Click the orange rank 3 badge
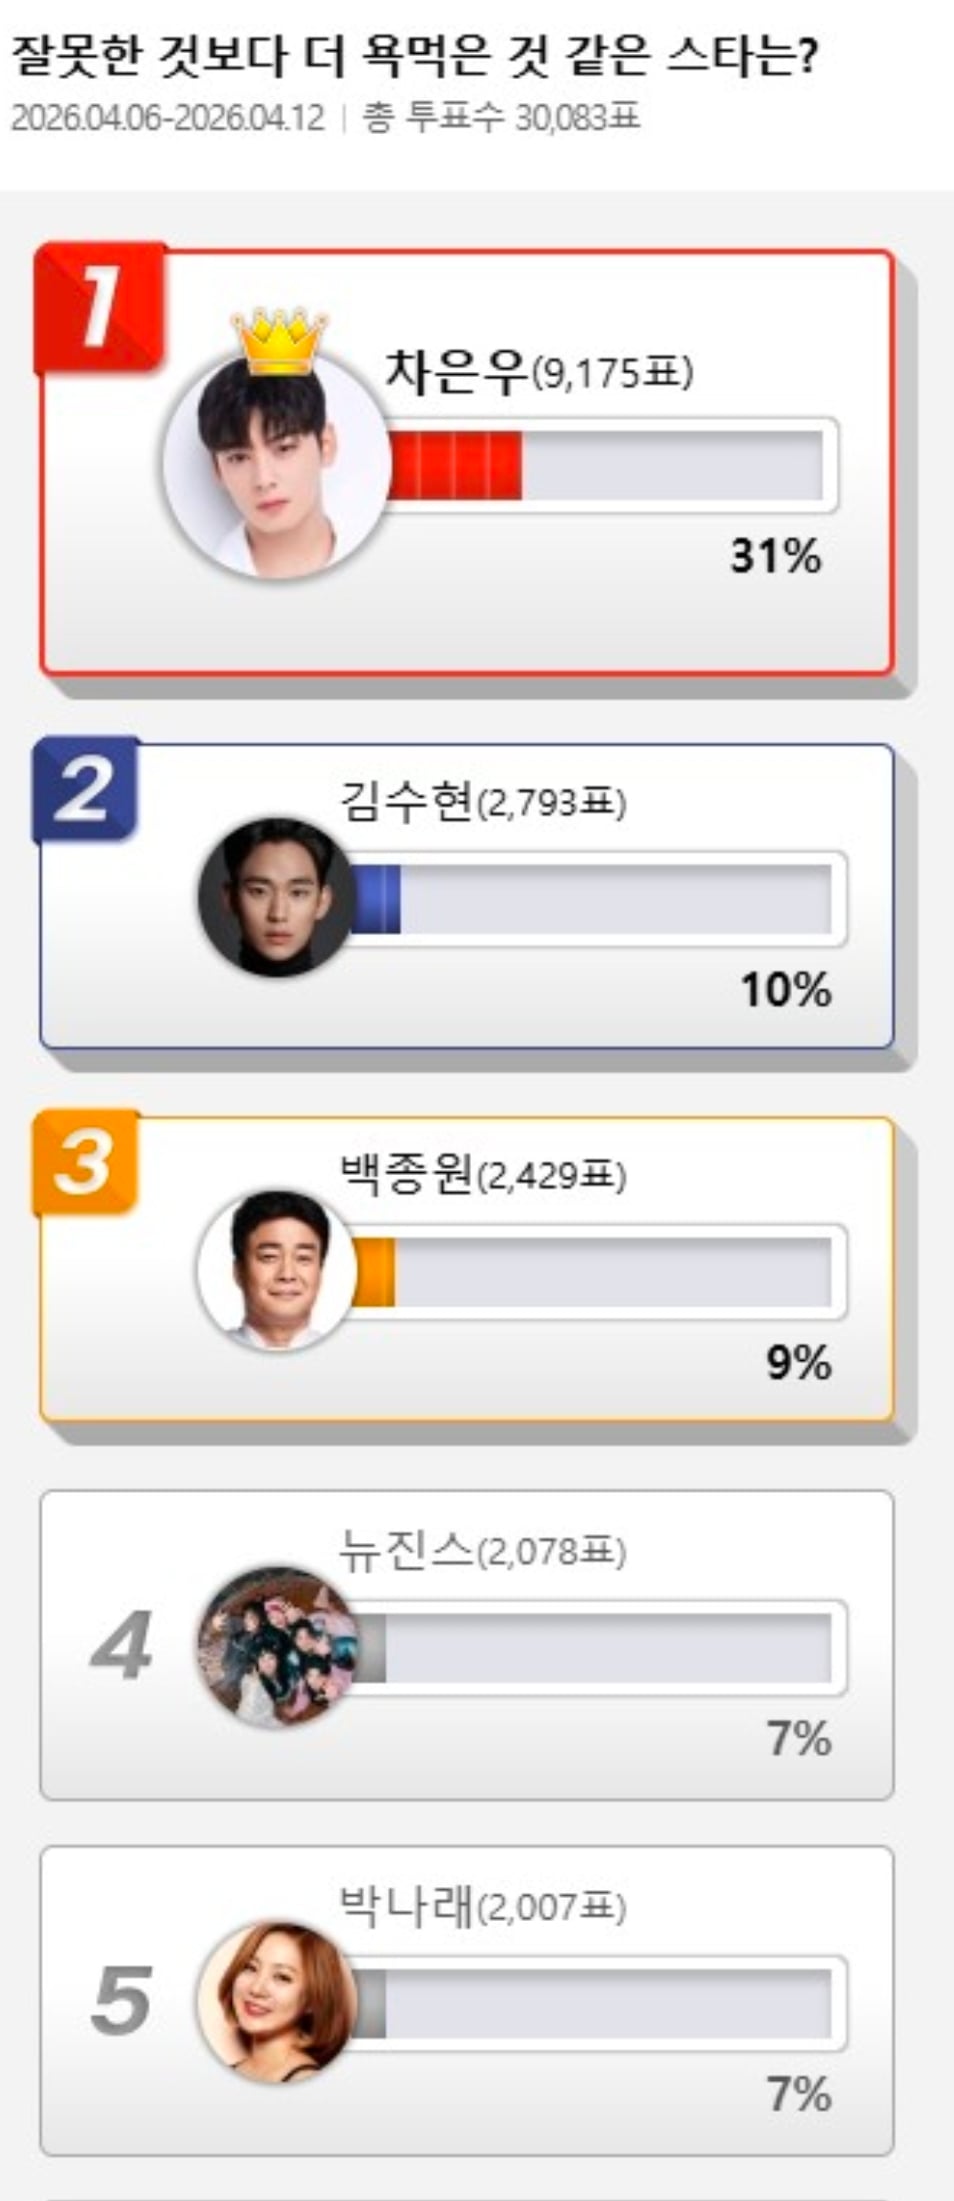 (87, 1163)
